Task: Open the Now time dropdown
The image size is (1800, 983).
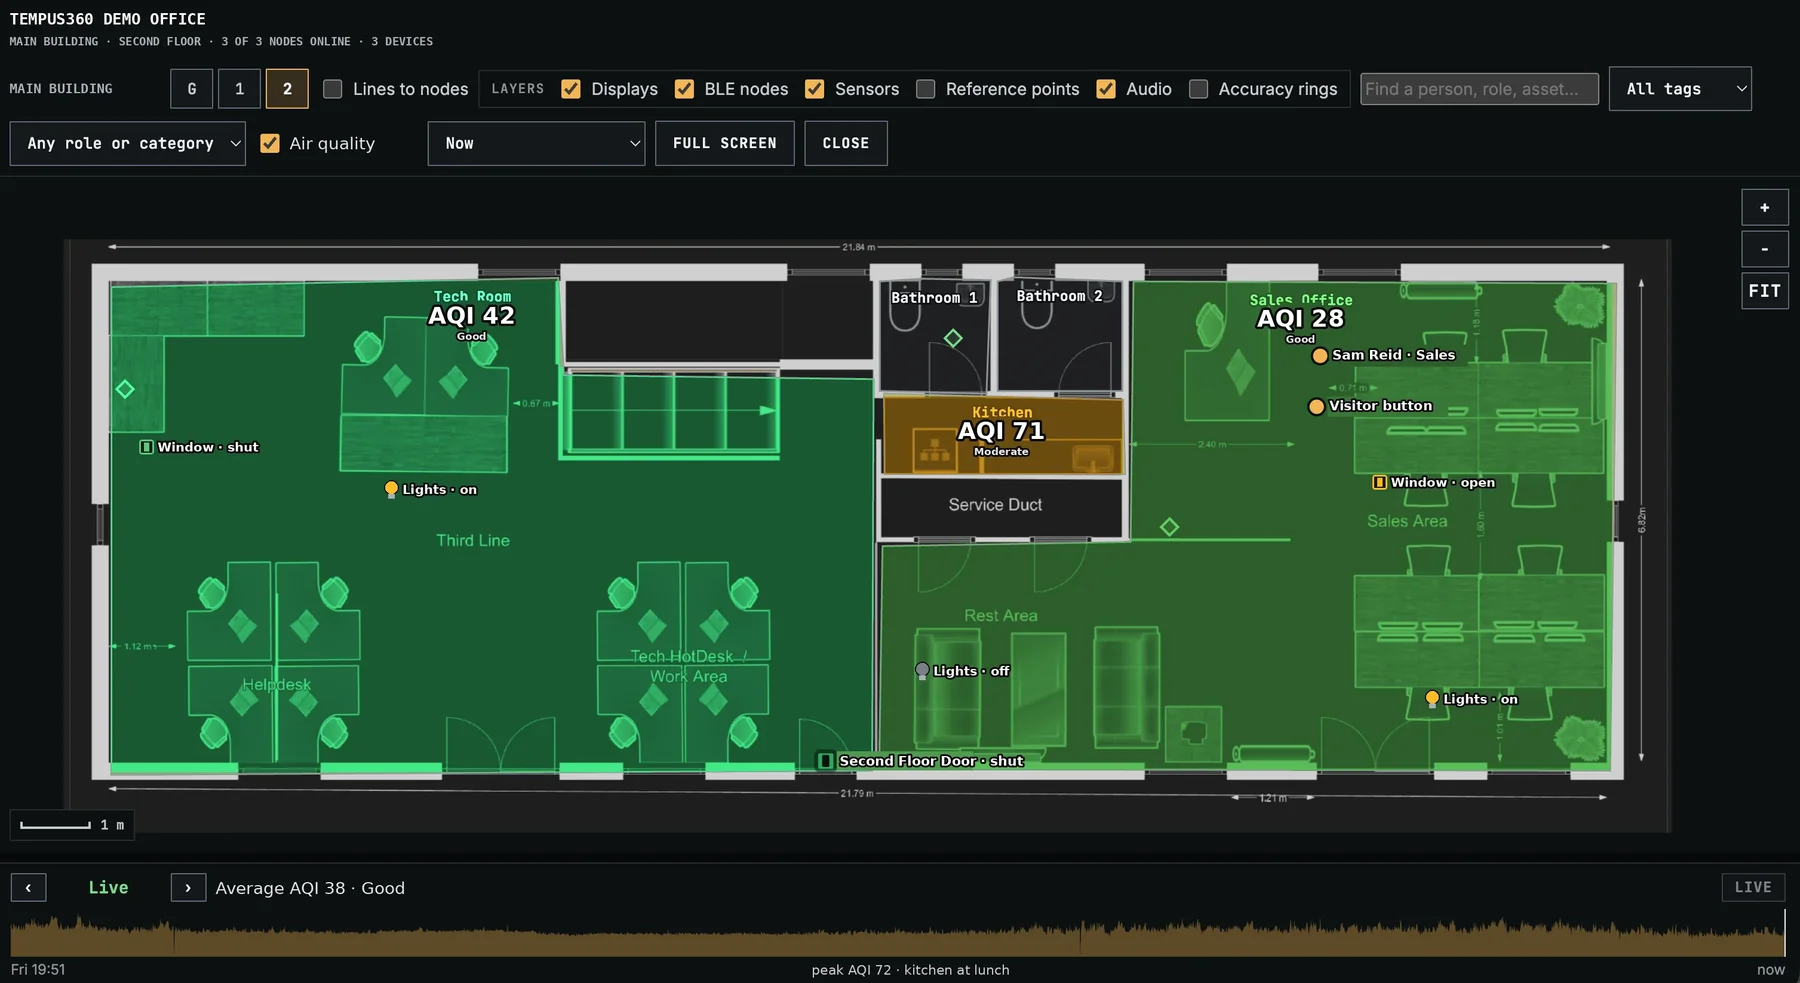Action: click(536, 143)
